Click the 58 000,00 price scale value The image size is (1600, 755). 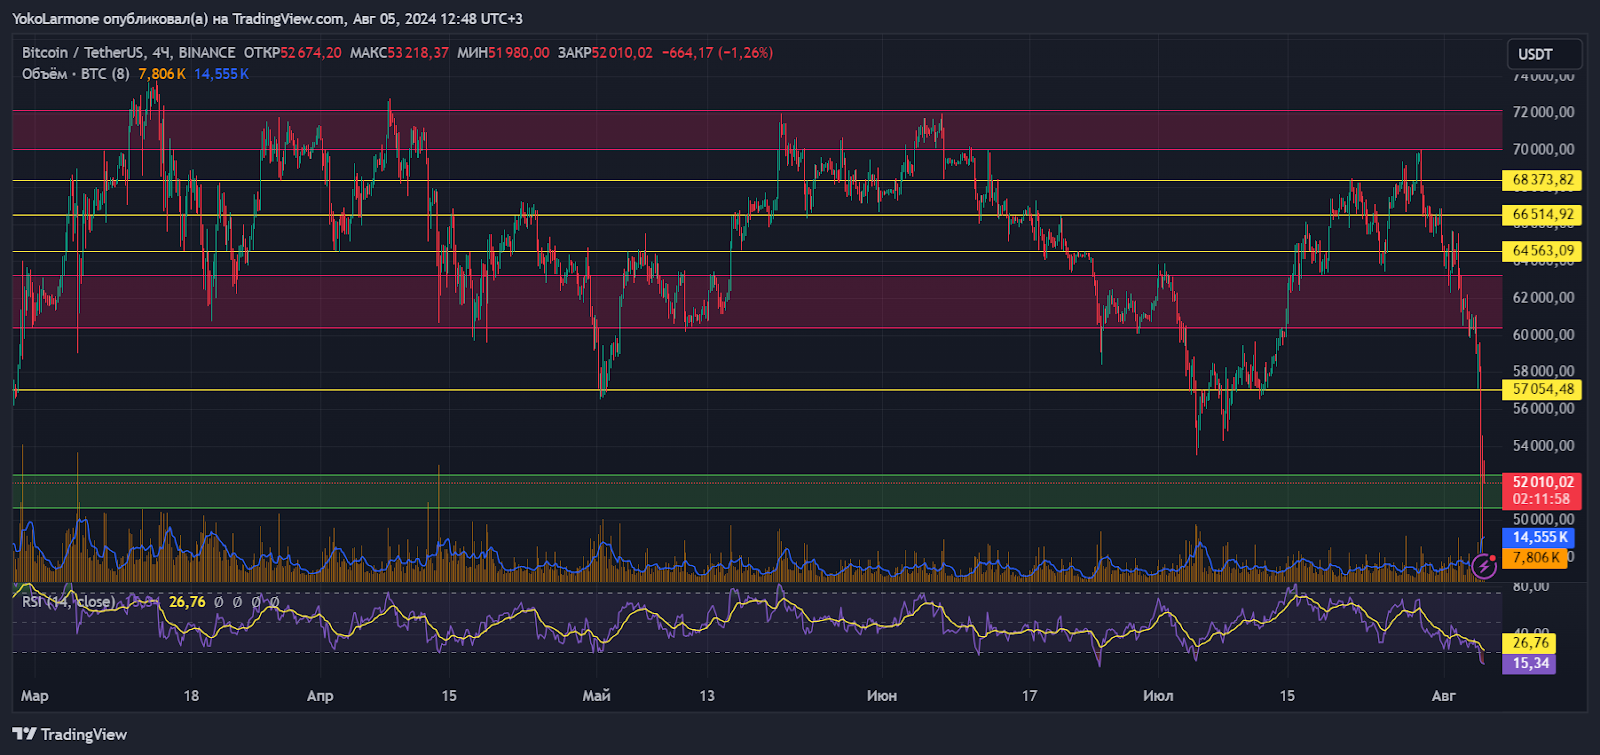point(1543,371)
